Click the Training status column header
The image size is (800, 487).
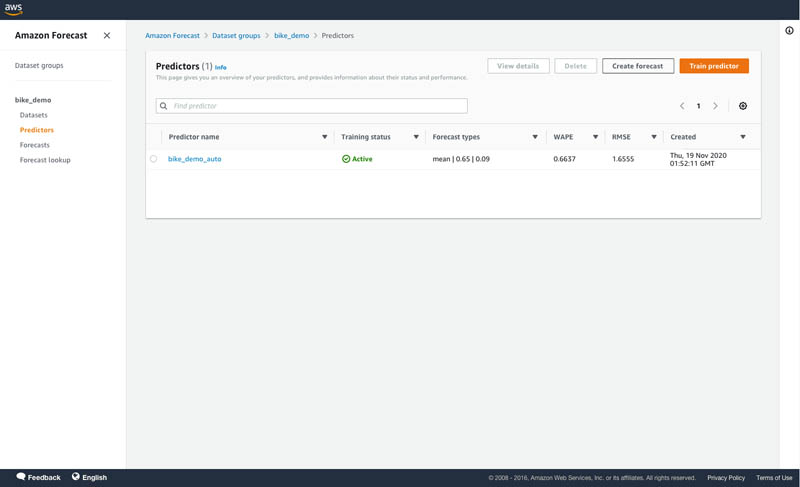click(x=366, y=137)
